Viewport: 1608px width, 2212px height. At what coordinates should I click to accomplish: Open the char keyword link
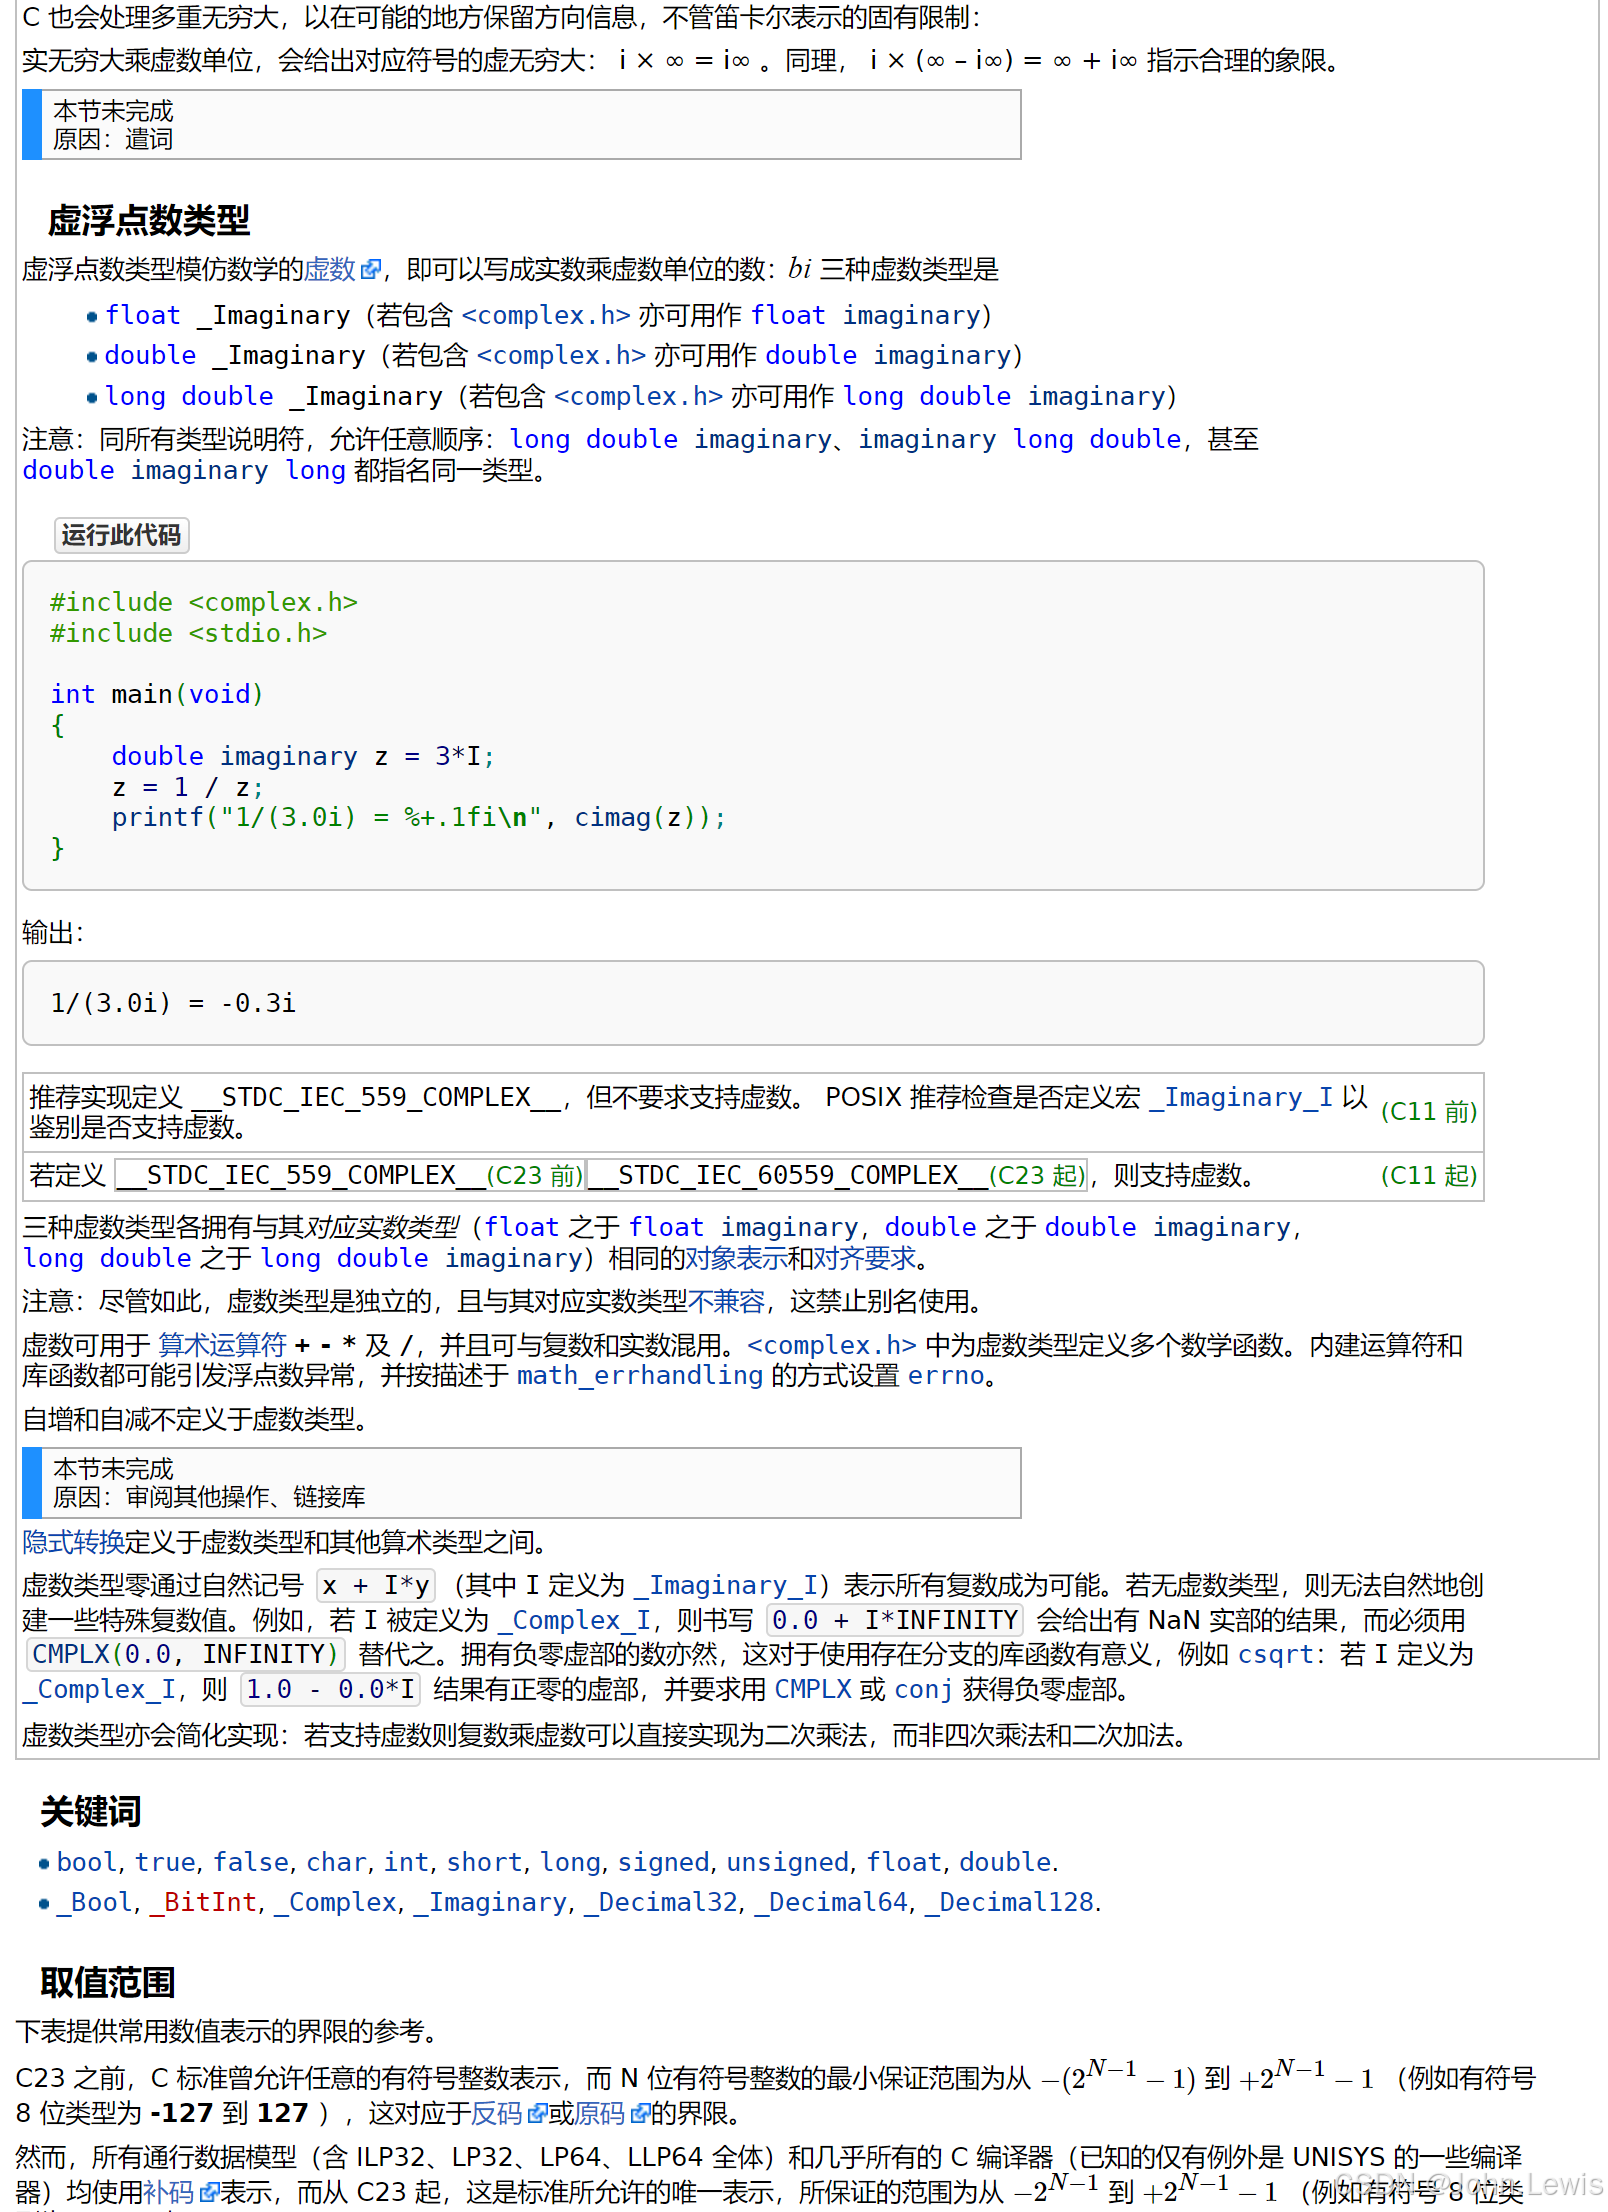[336, 1862]
